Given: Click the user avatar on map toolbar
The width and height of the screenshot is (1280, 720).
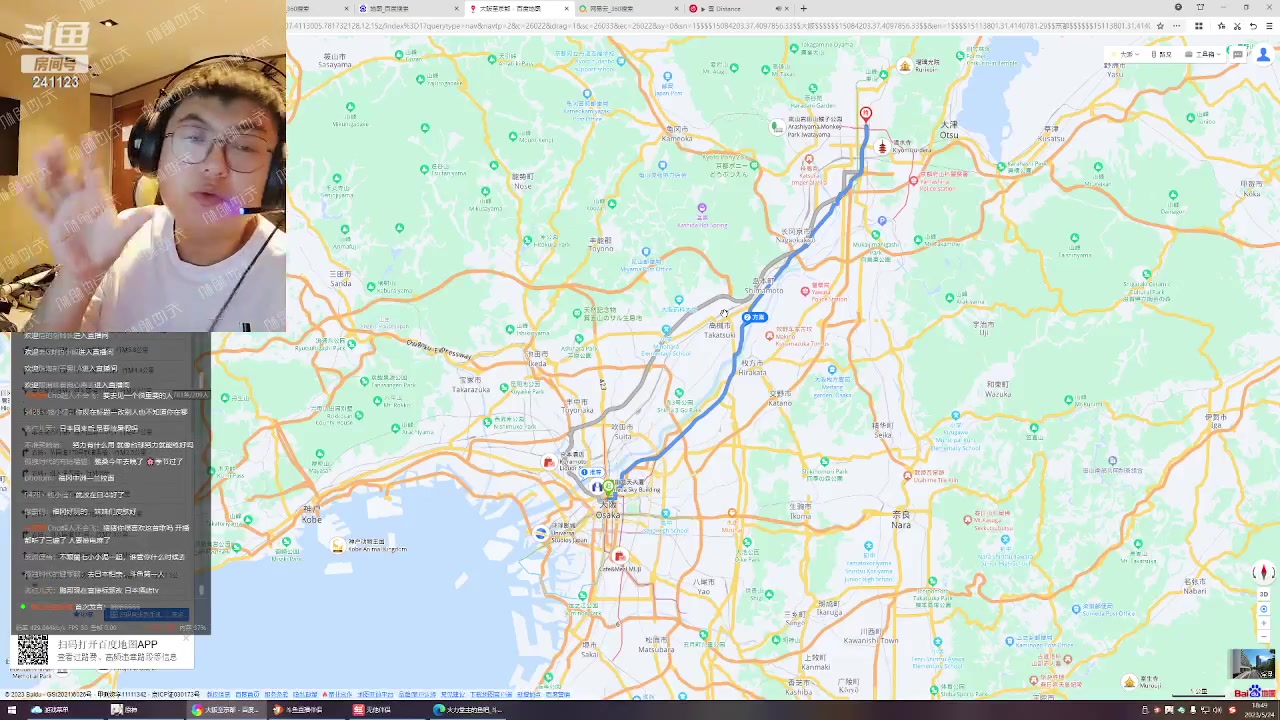Looking at the screenshot, I should (x=1261, y=54).
